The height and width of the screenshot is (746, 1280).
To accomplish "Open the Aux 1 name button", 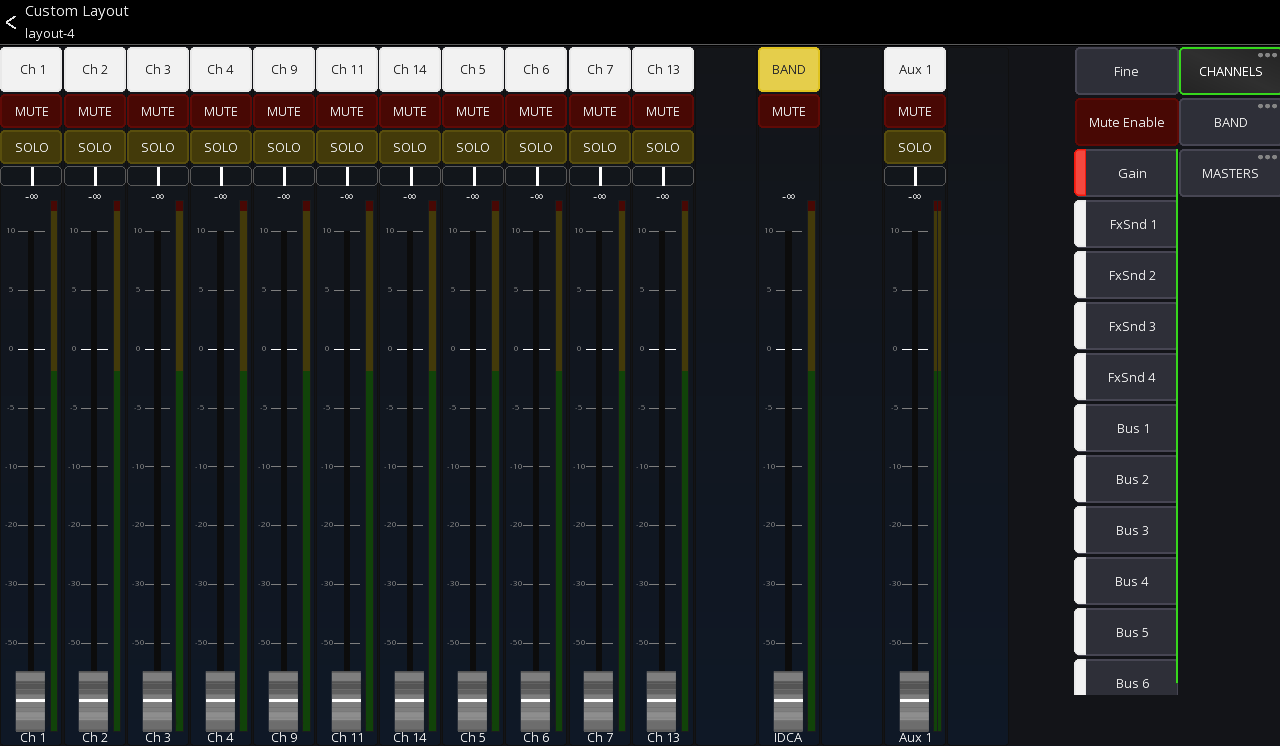I will [915, 69].
